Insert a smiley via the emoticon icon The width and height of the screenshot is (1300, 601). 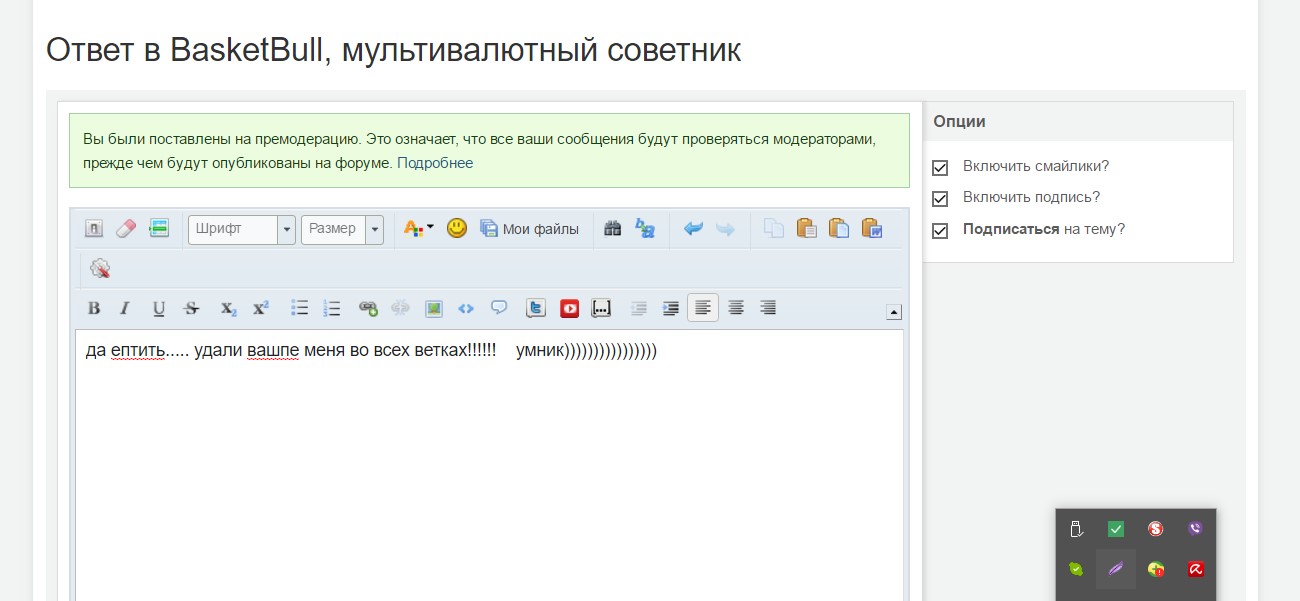click(x=457, y=229)
